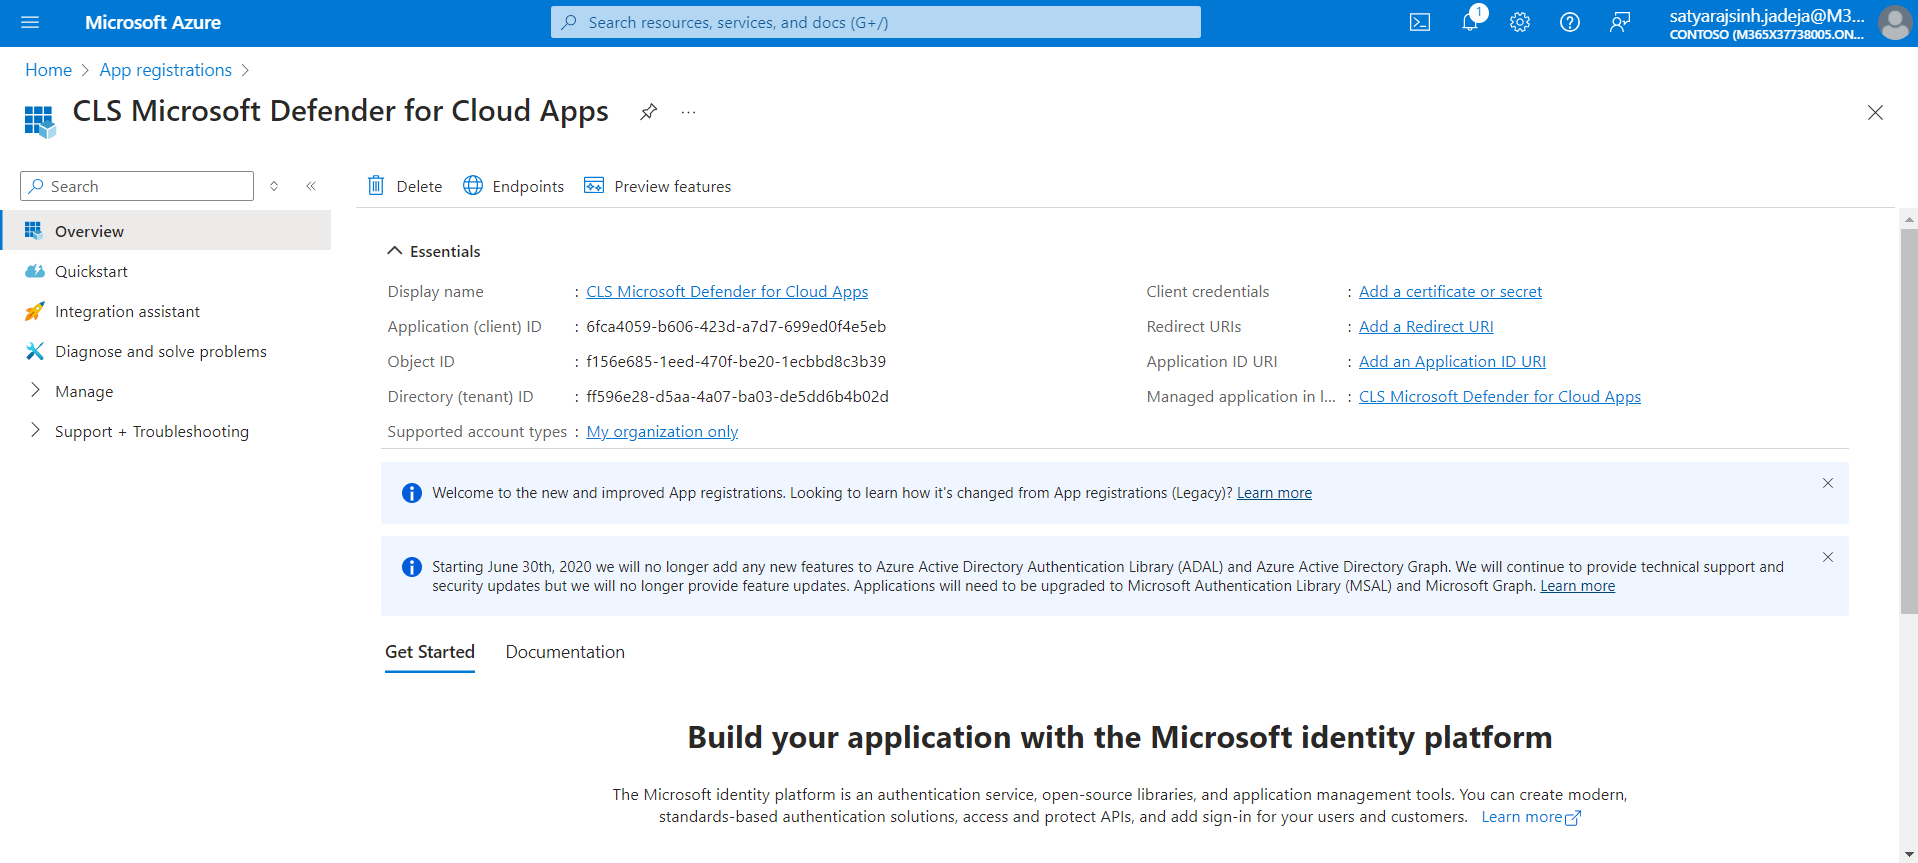
Task: Dismiss the App registrations welcome banner
Action: (1828, 483)
